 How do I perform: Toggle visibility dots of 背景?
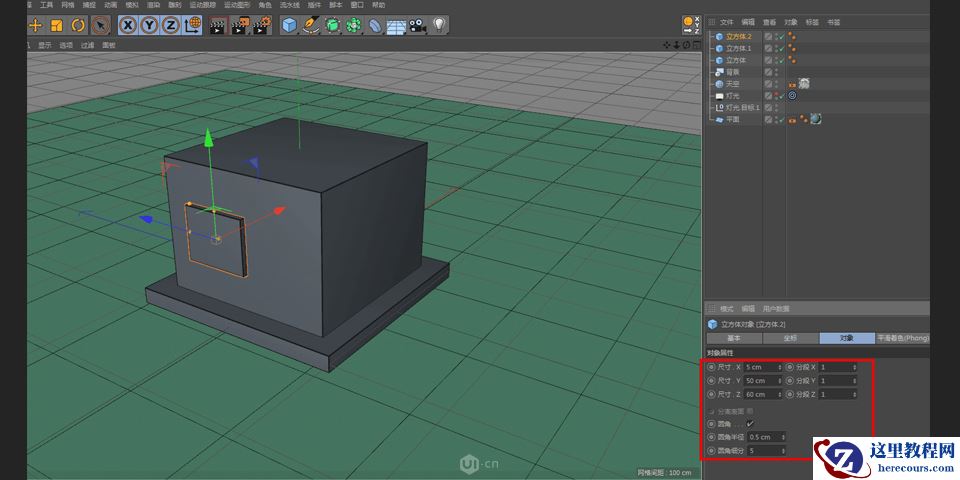tap(776, 72)
